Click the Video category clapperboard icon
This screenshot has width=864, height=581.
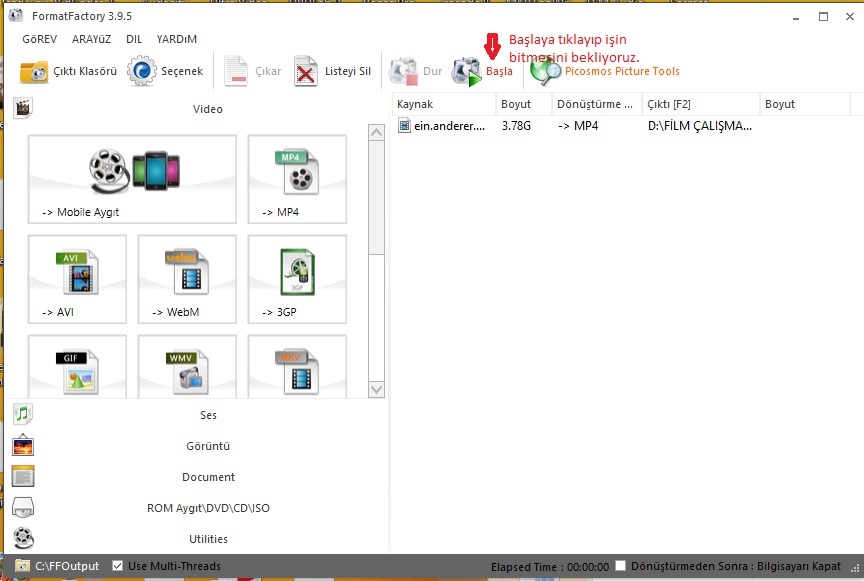click(23, 108)
